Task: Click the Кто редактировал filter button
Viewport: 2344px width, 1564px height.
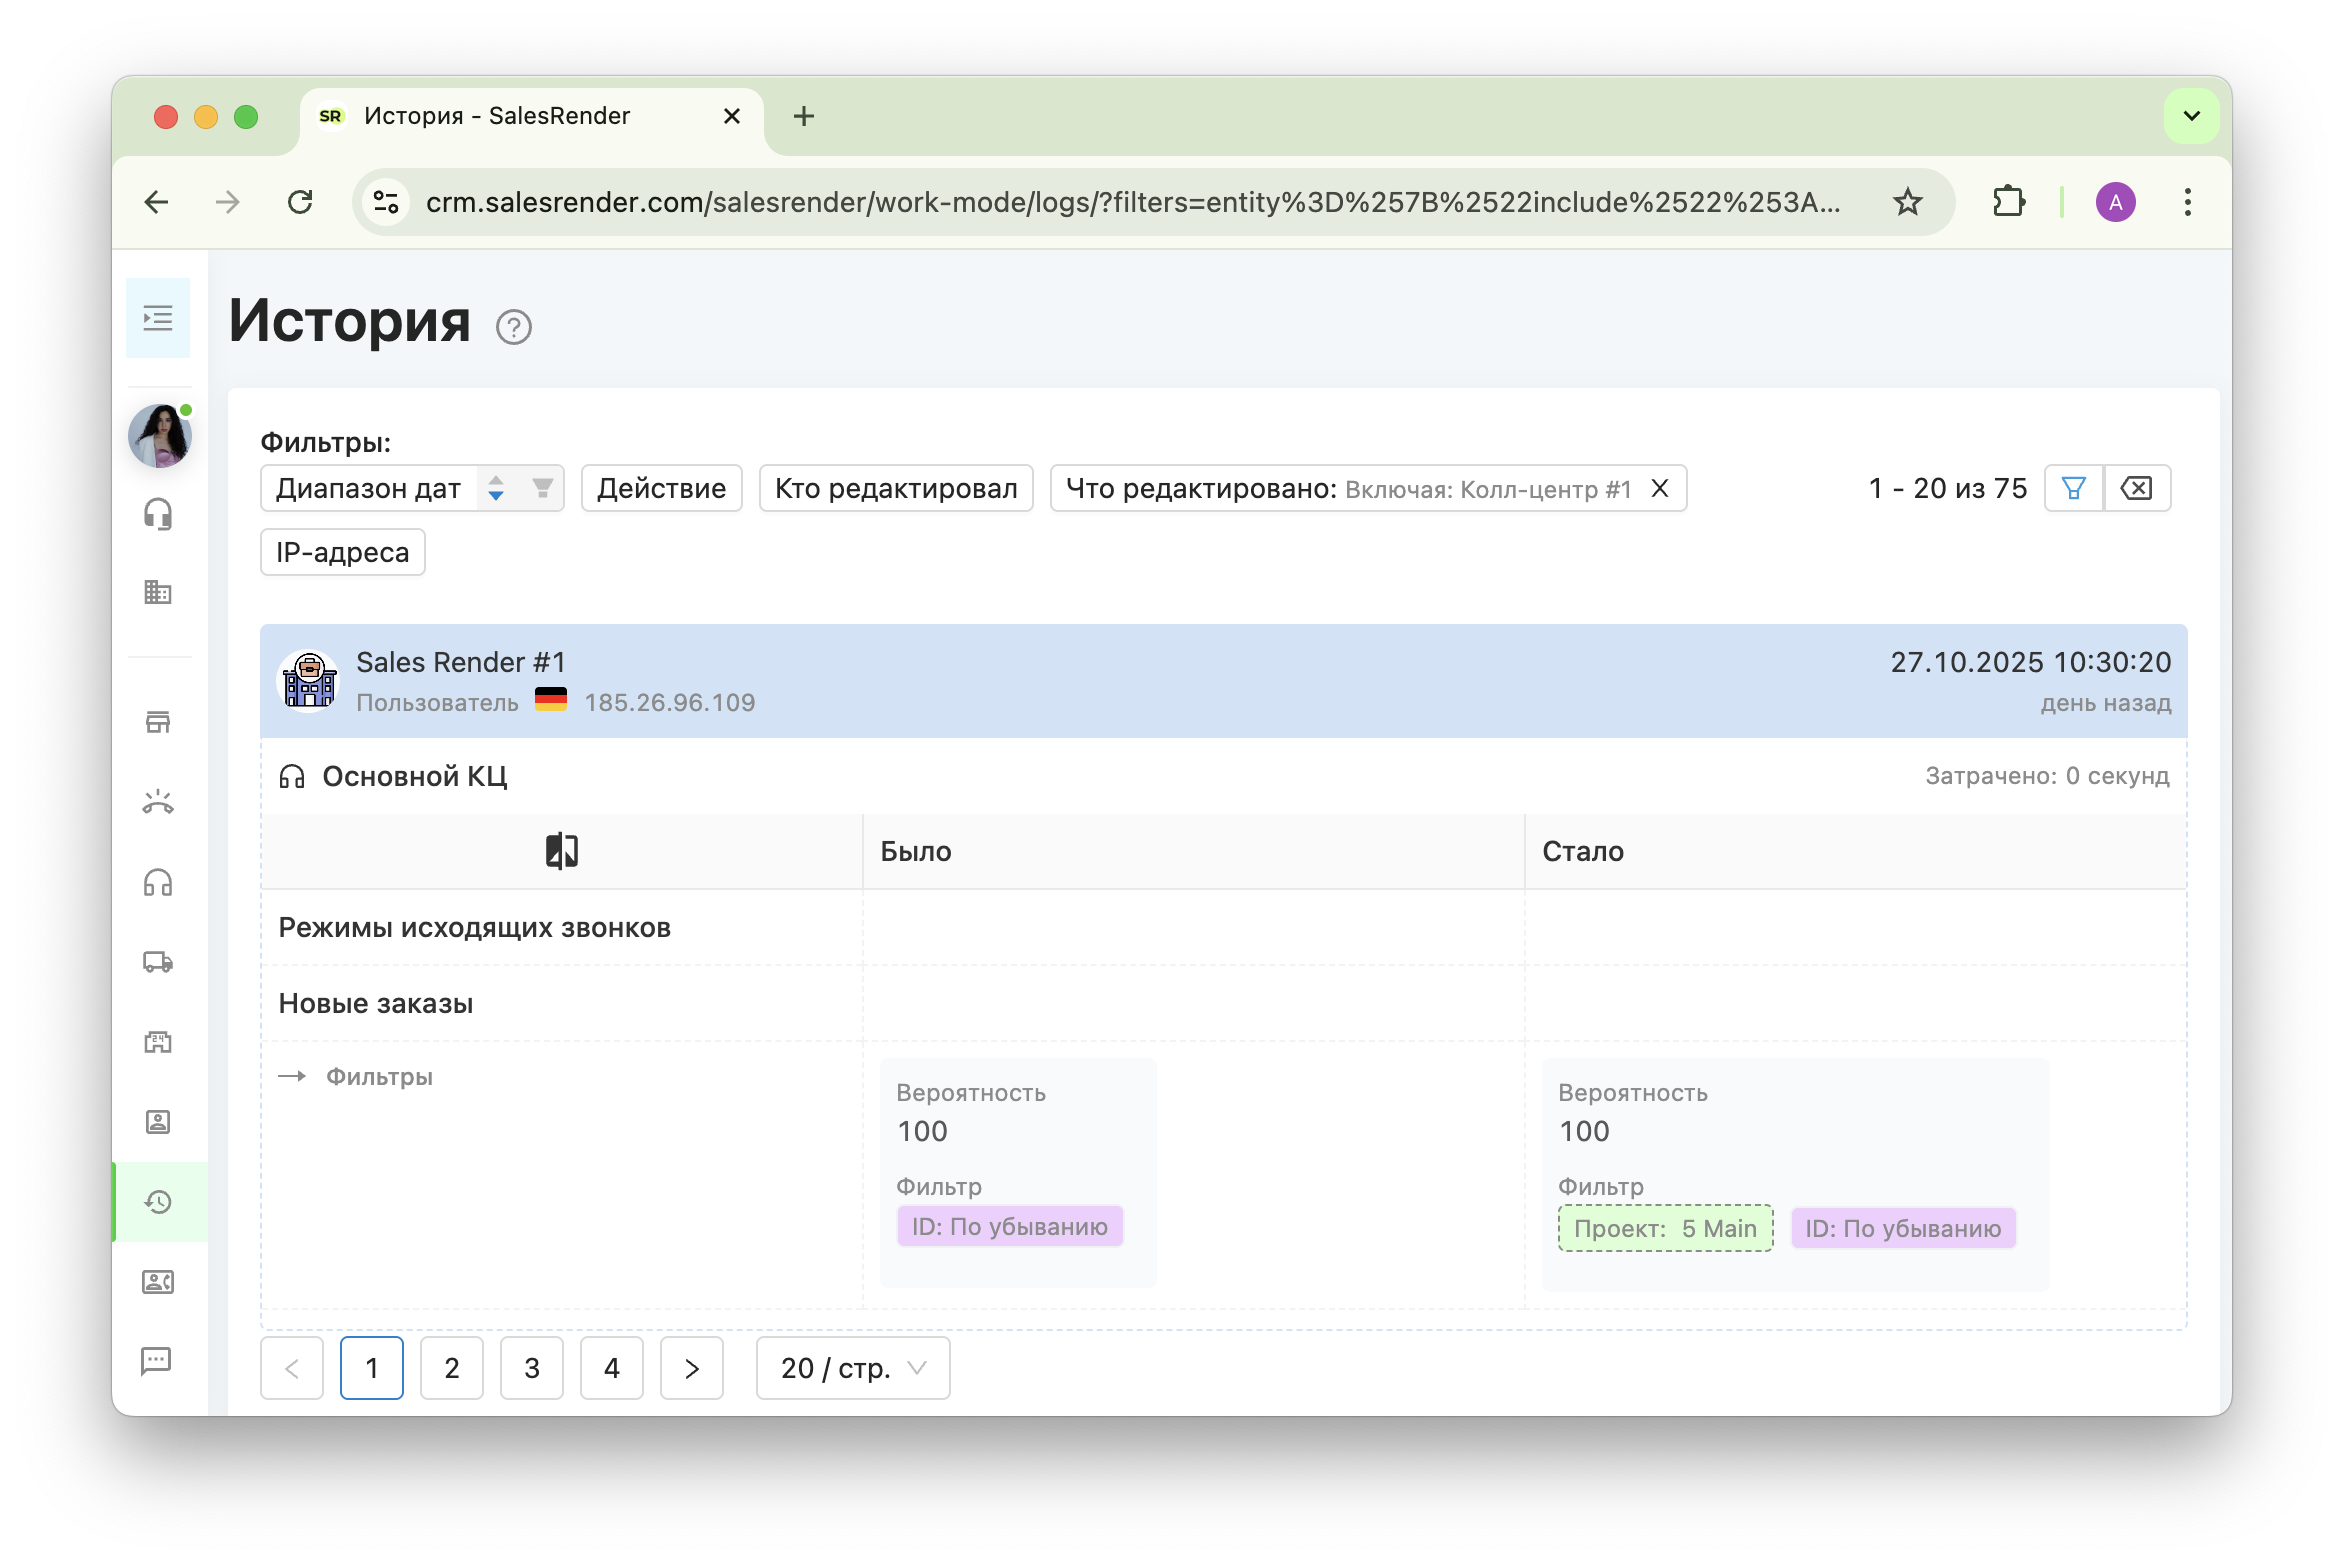Action: tap(896, 488)
